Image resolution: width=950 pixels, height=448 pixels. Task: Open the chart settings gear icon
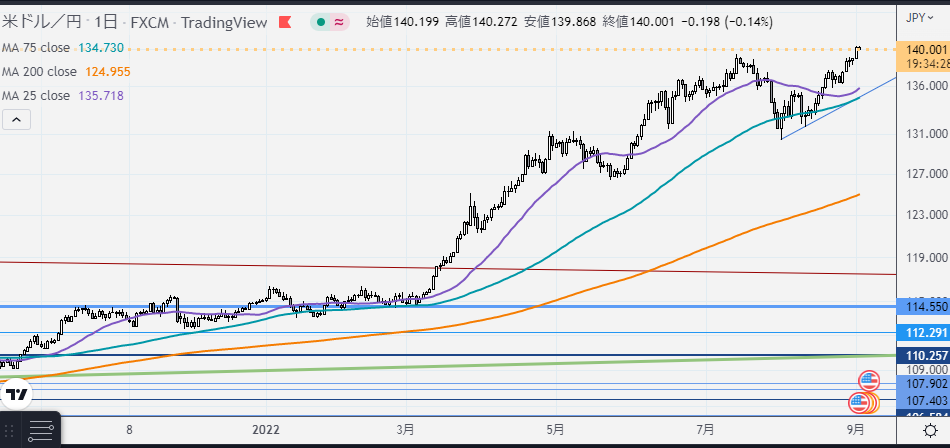[931, 431]
